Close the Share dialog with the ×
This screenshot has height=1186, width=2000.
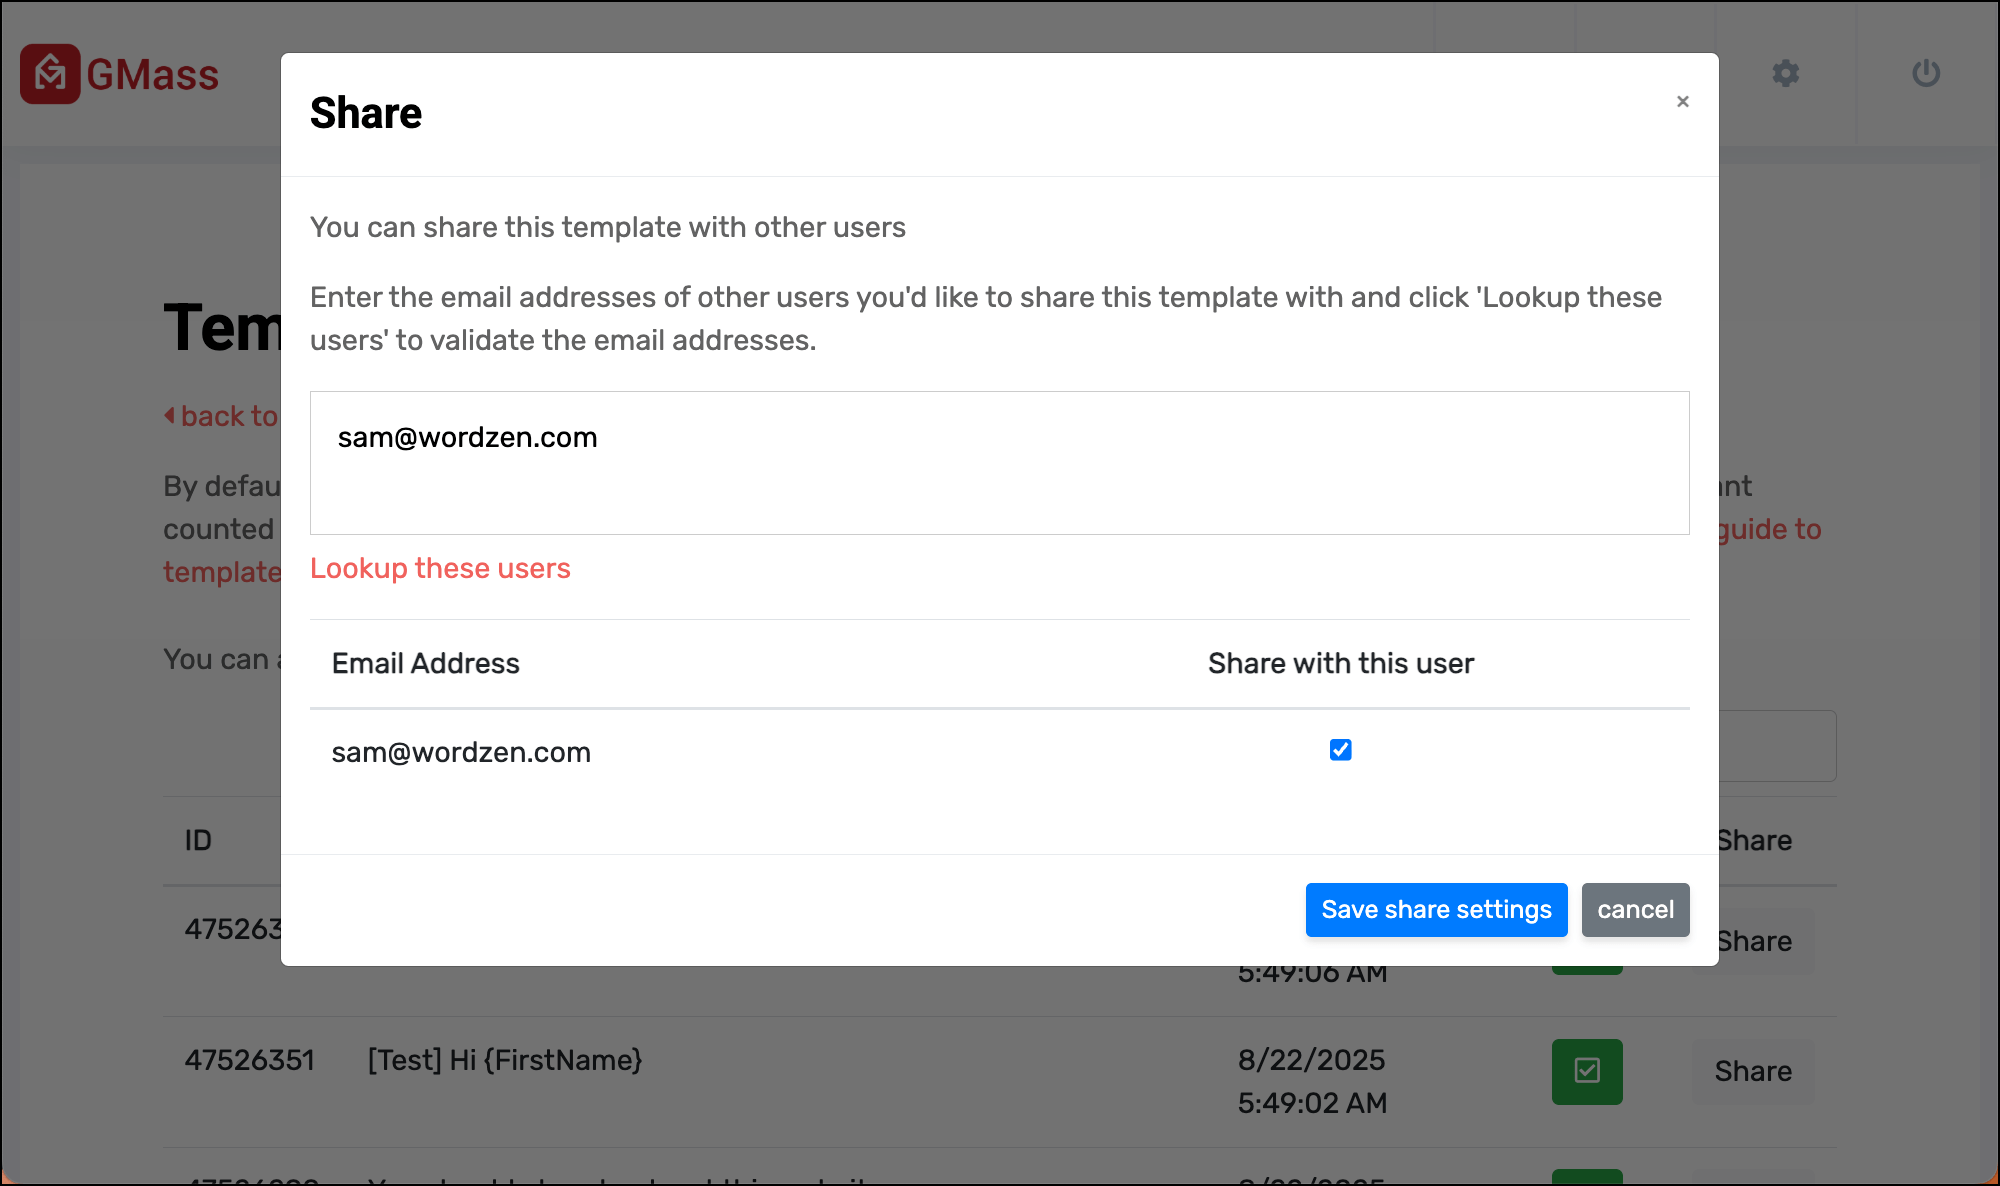pyautogui.click(x=1683, y=101)
